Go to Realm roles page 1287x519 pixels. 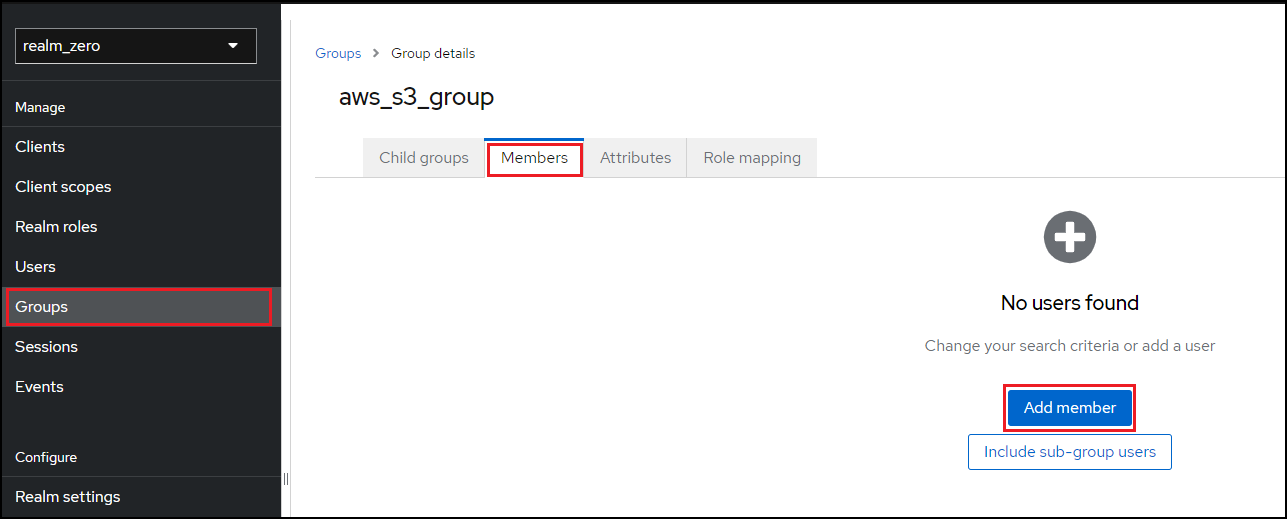click(x=140, y=227)
